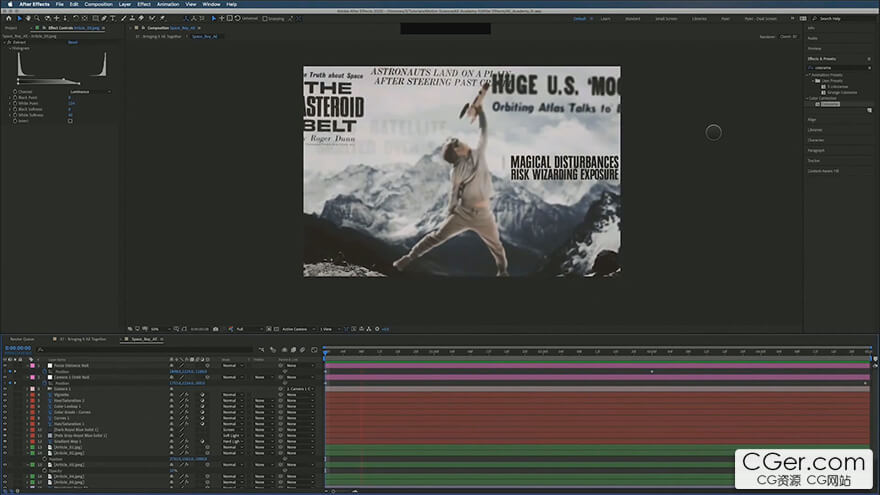Open the graph editor icon in timeline
This screenshot has height=495, width=880.
(314, 350)
